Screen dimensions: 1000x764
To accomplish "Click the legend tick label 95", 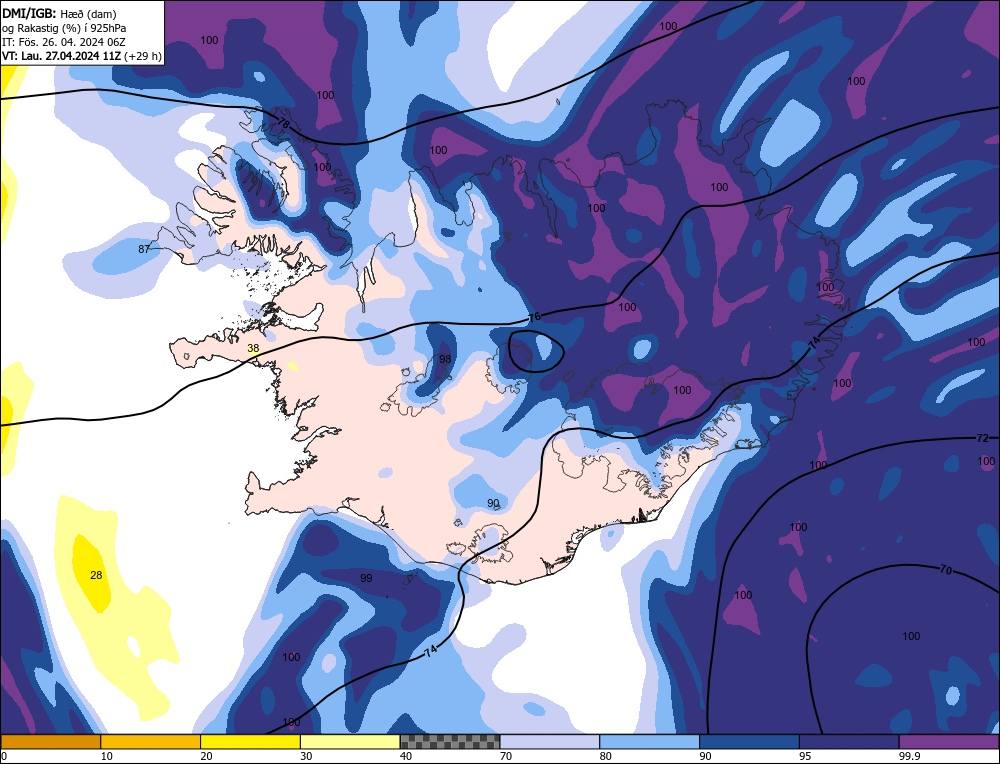I will [805, 756].
